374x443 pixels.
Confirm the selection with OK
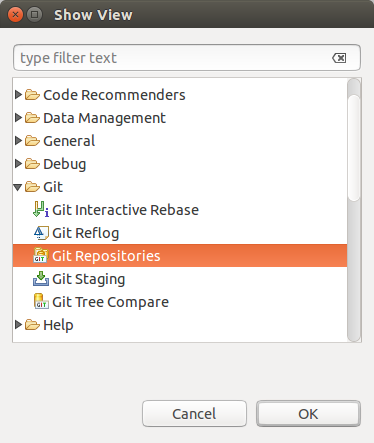(308, 414)
